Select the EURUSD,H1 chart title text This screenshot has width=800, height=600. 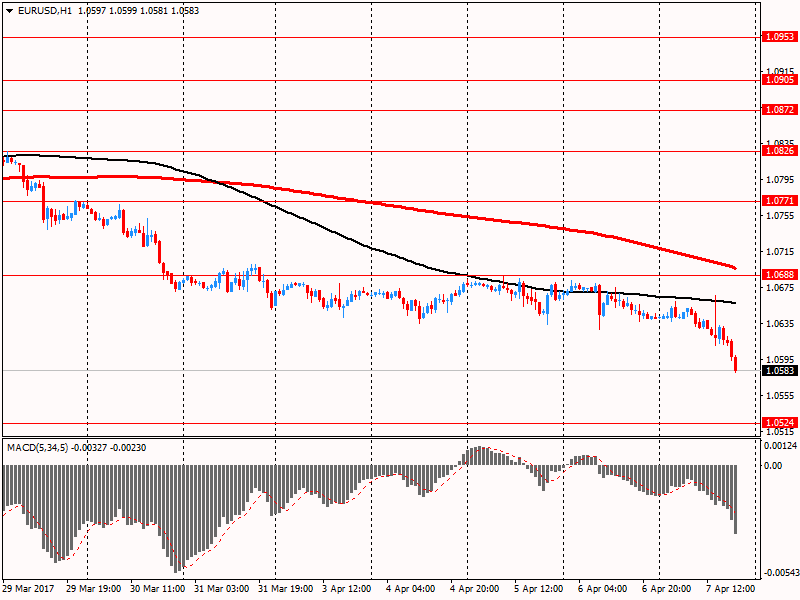pyautogui.click(x=44, y=11)
